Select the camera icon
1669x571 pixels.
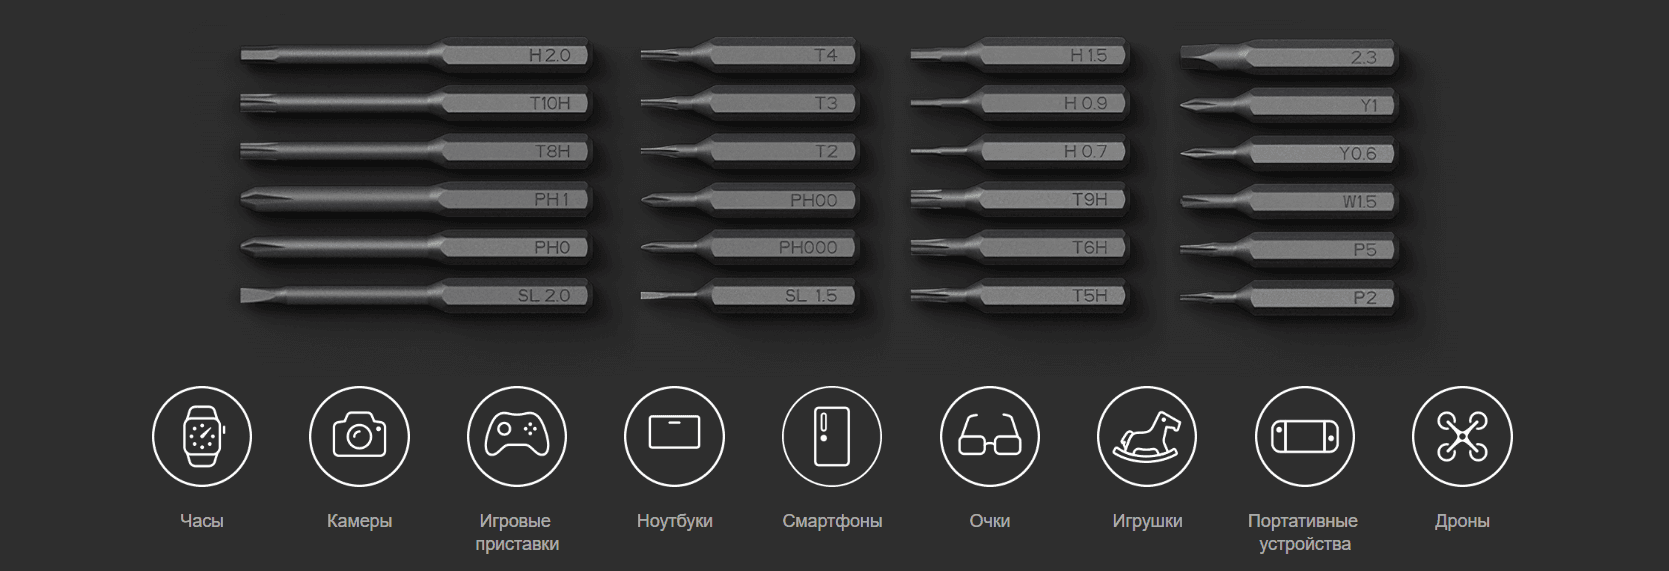pyautogui.click(x=359, y=437)
